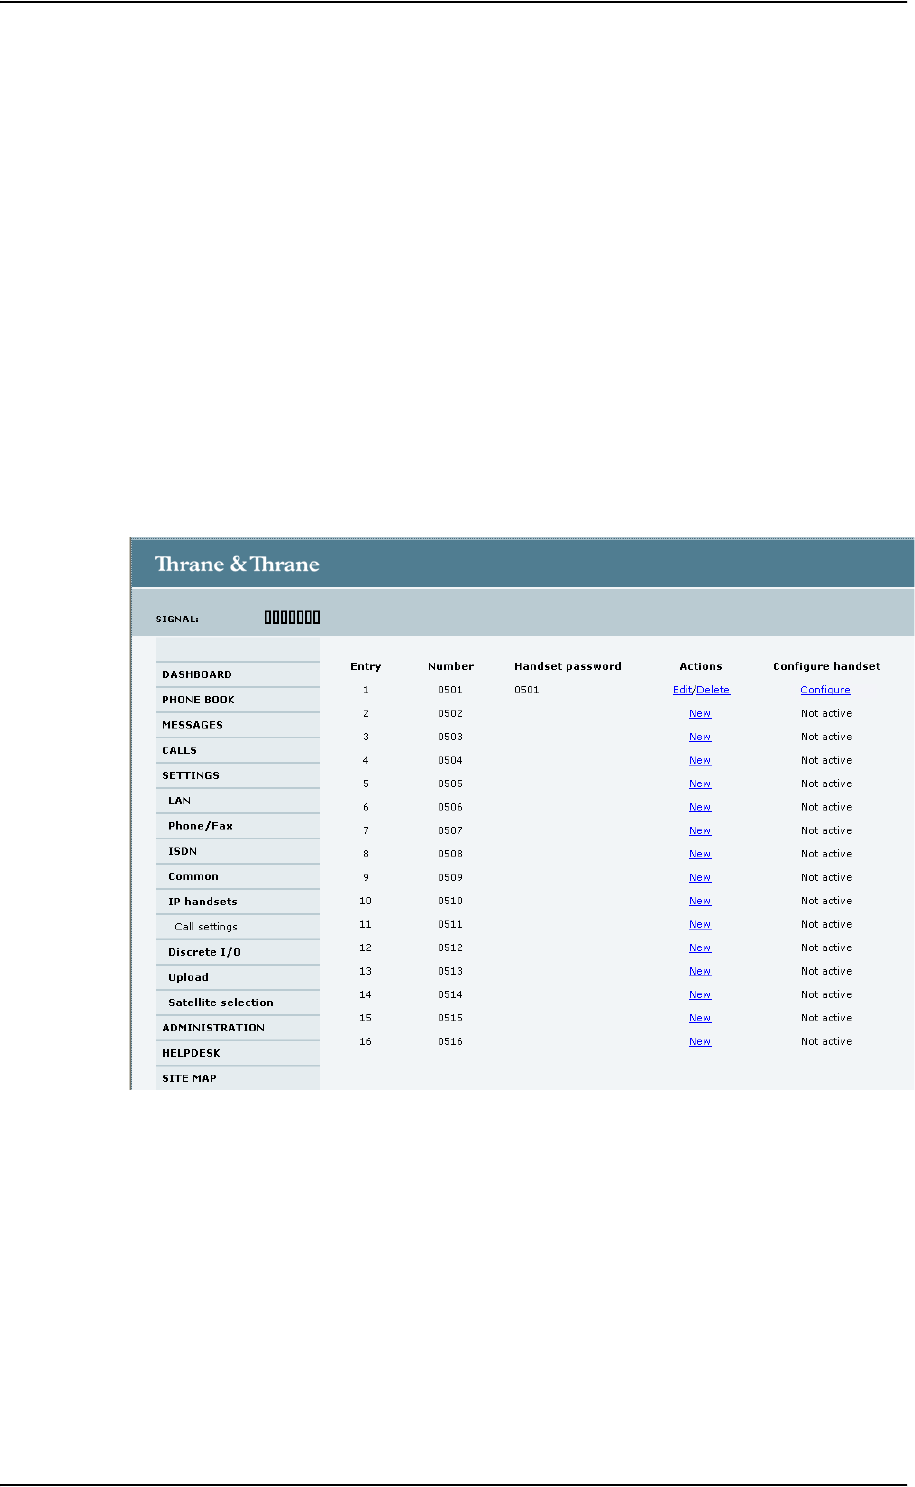Screen dimensions: 915x1487
Task: Click New link for number 0503
Action: 700,737
